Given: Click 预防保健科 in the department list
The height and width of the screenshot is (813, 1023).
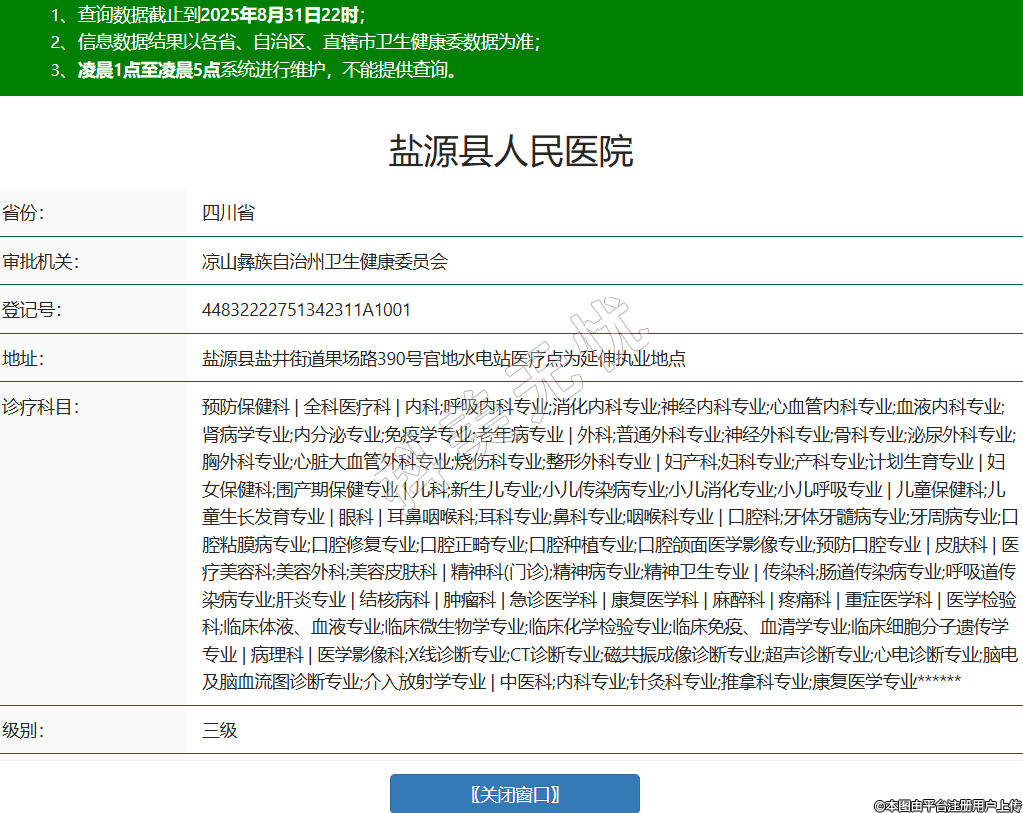Looking at the screenshot, I should pos(245,407).
